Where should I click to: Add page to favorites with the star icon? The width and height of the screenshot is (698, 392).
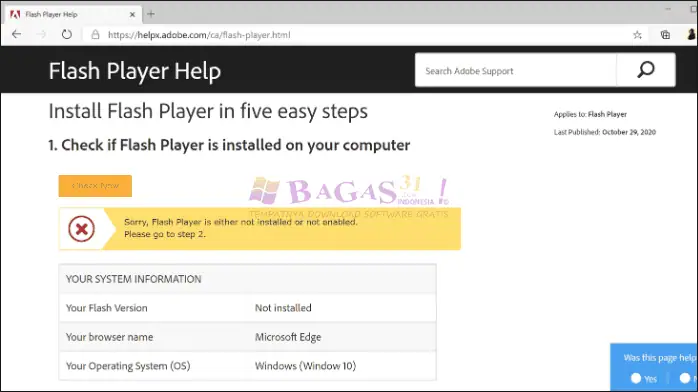(637, 35)
